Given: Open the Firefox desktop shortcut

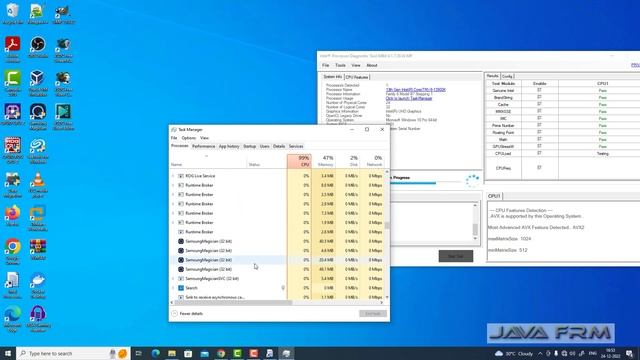Looking at the screenshot, I should (x=13, y=216).
